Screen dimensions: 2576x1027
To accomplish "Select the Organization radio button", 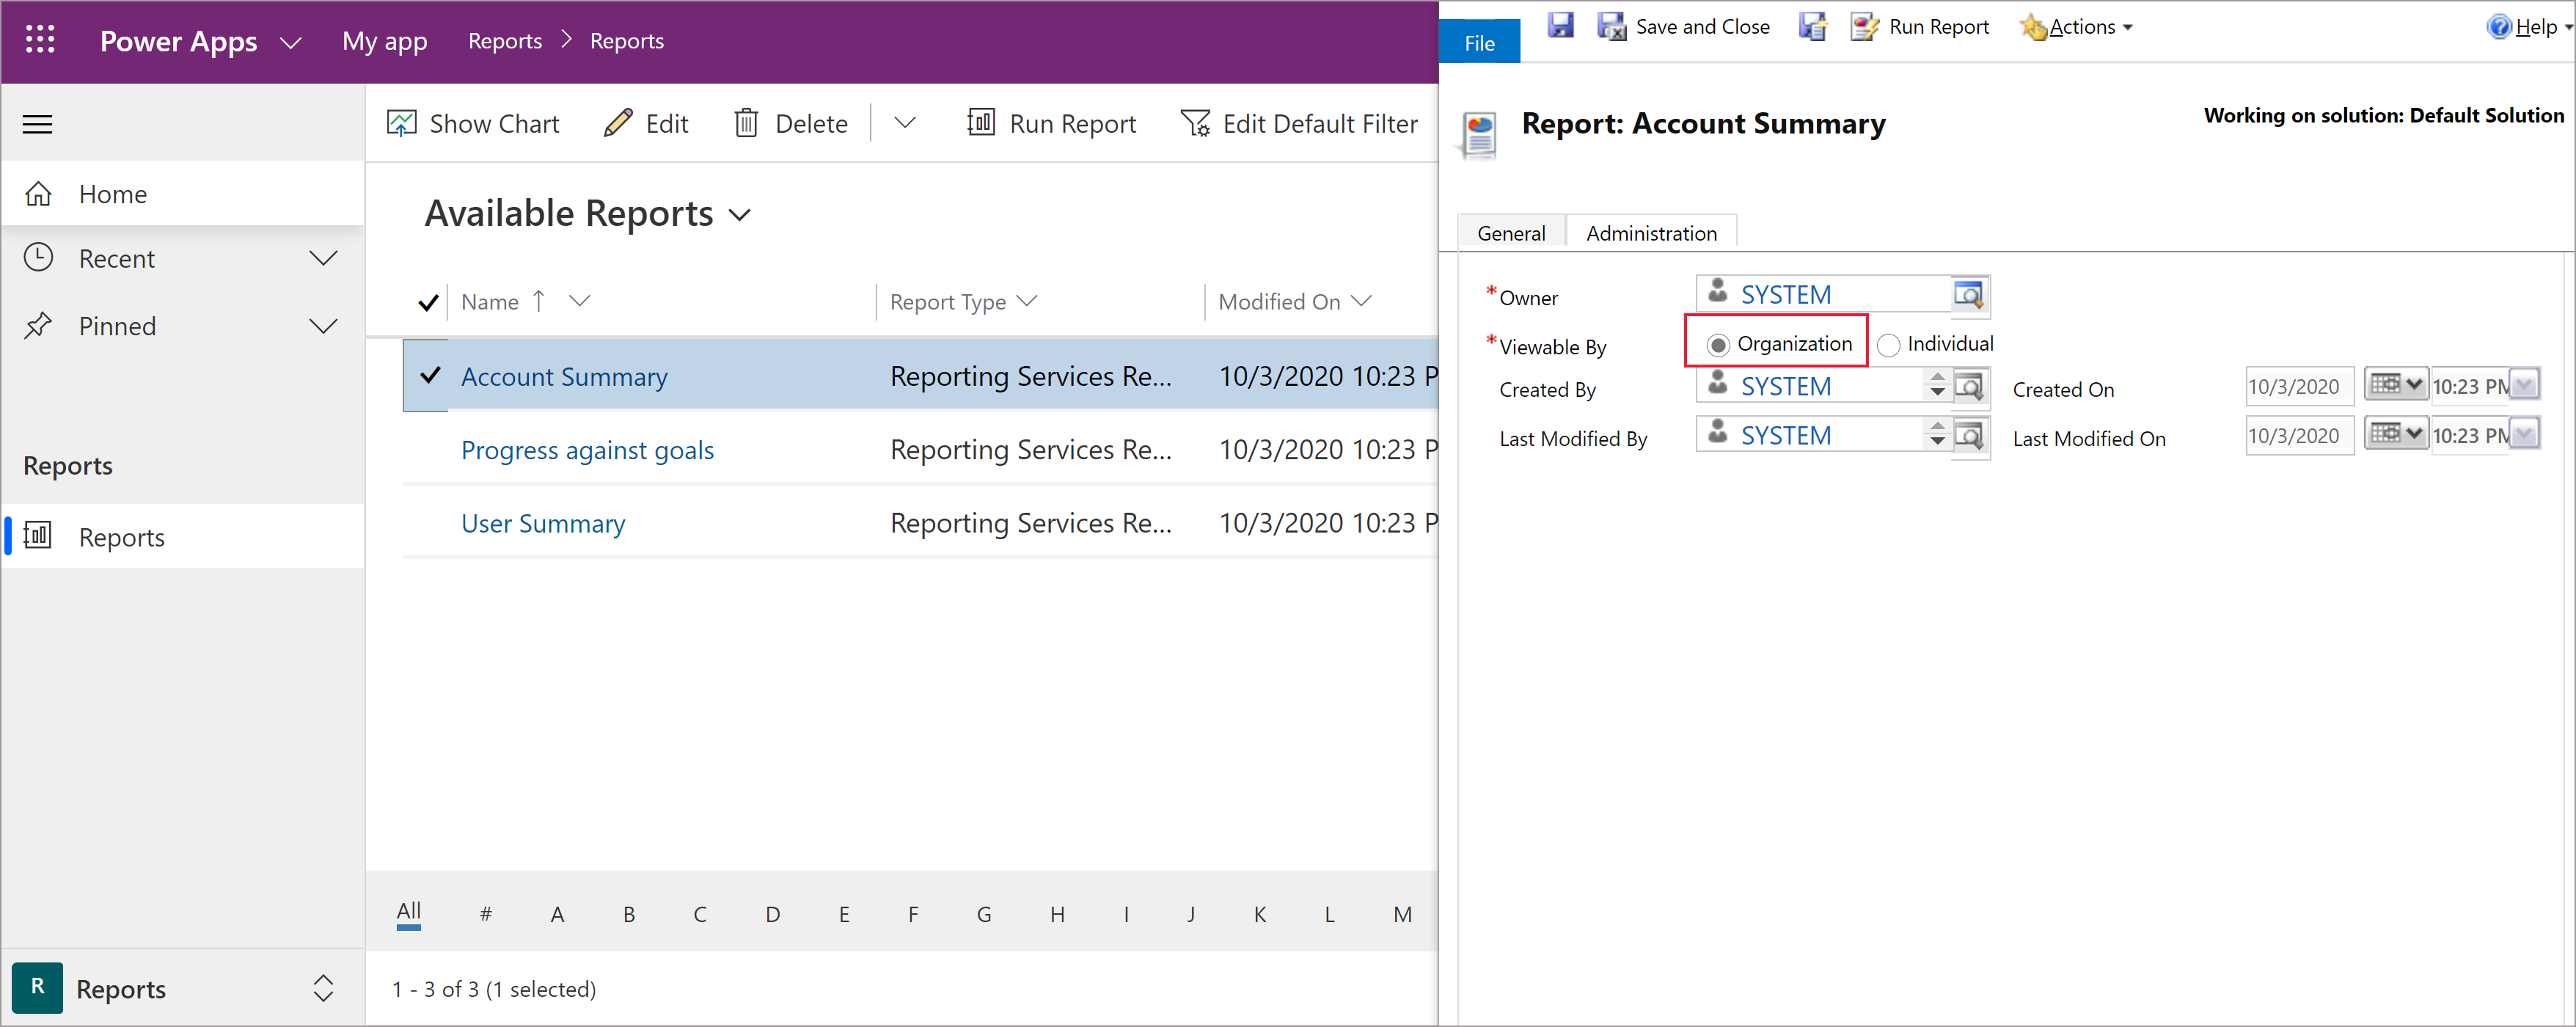I will click(x=1715, y=342).
